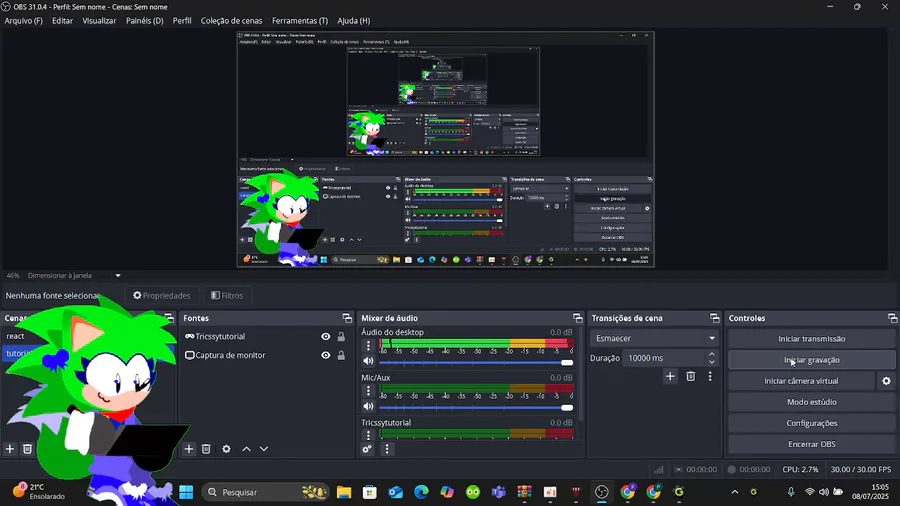The image size is (900, 506).
Task: Open Windows Start menu
Action: coord(187,492)
